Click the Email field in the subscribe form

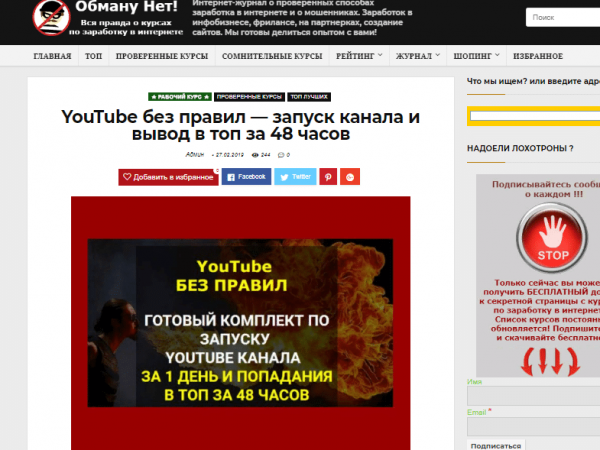pyautogui.click(x=533, y=427)
